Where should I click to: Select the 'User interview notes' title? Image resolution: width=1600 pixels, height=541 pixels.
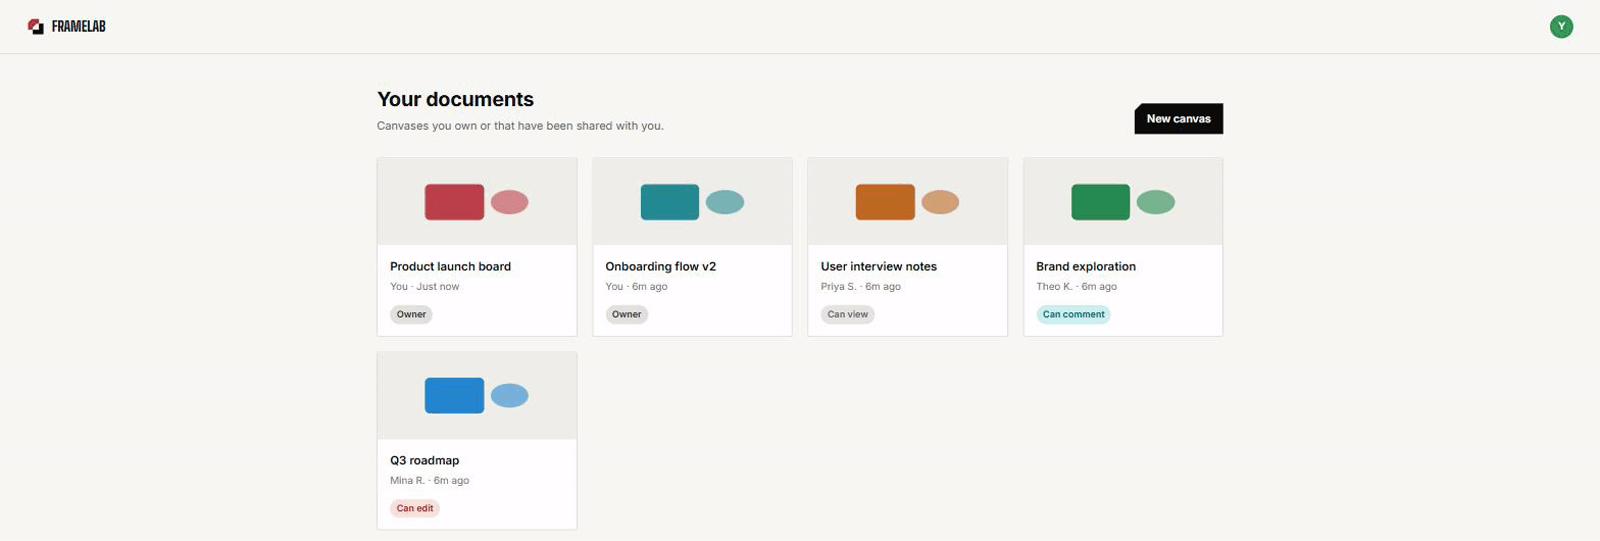(x=879, y=267)
